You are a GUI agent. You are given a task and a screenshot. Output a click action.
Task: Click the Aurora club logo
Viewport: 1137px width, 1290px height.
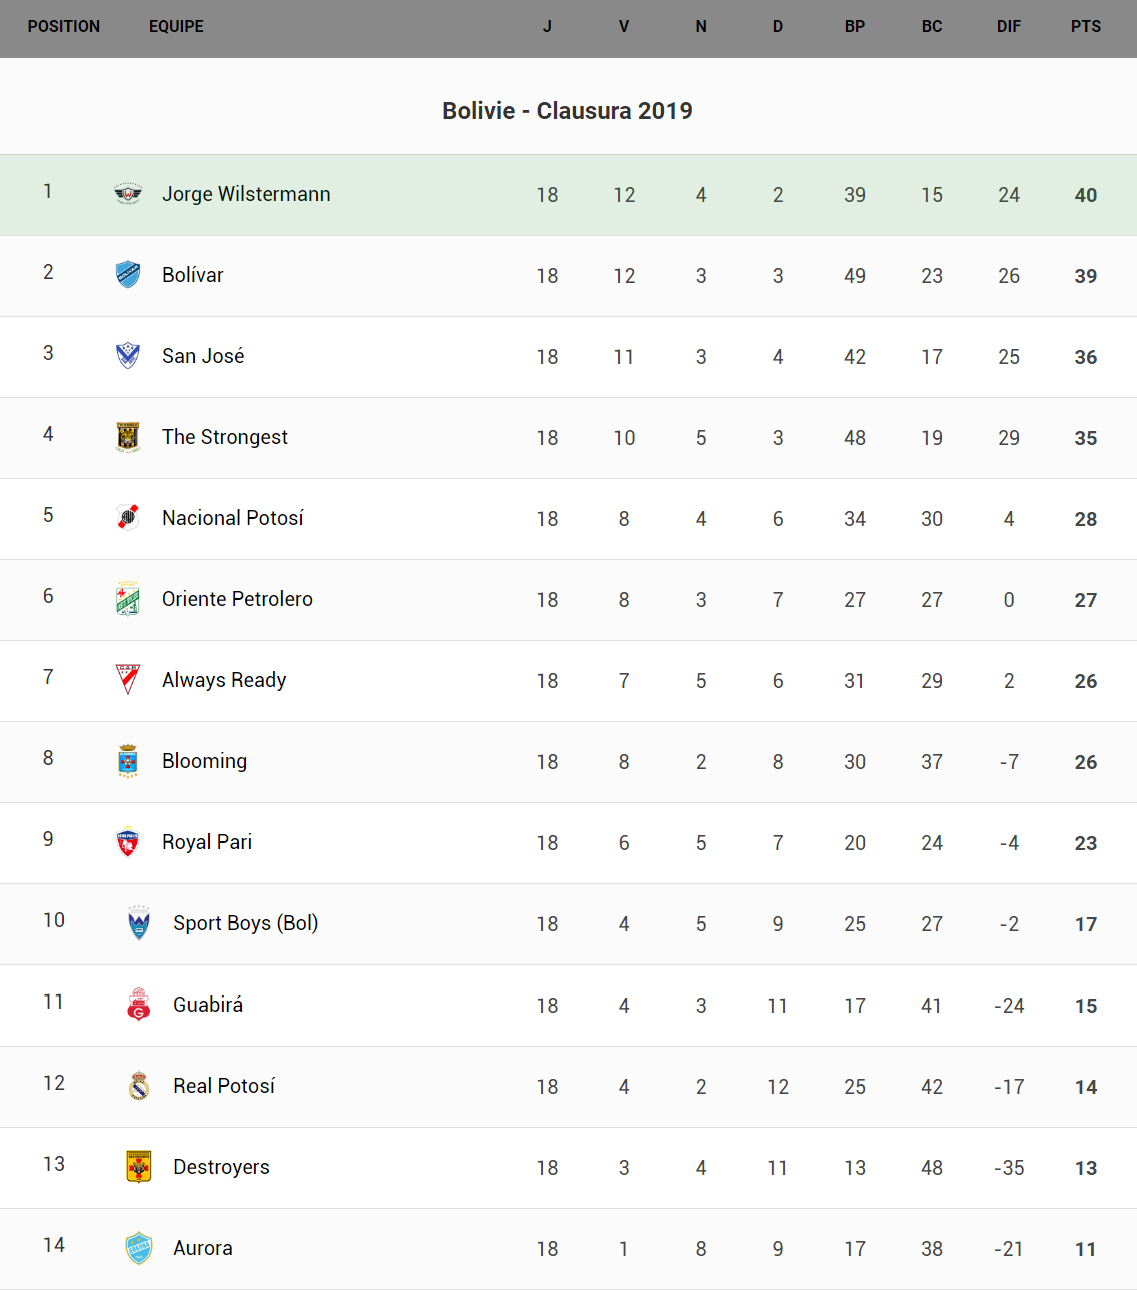[139, 1247]
